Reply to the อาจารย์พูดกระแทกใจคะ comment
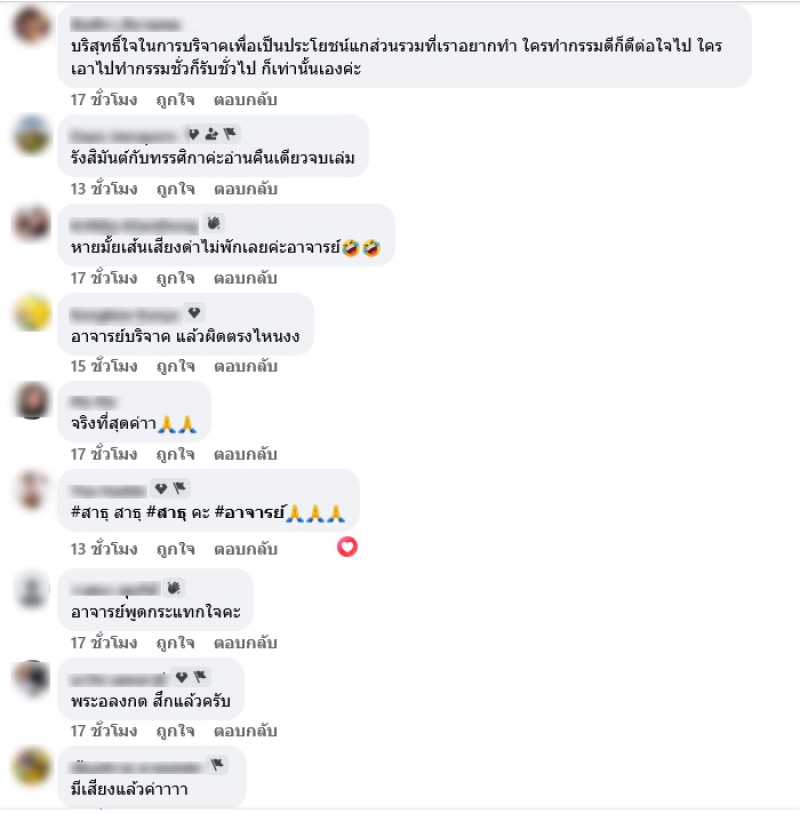 click(x=246, y=643)
